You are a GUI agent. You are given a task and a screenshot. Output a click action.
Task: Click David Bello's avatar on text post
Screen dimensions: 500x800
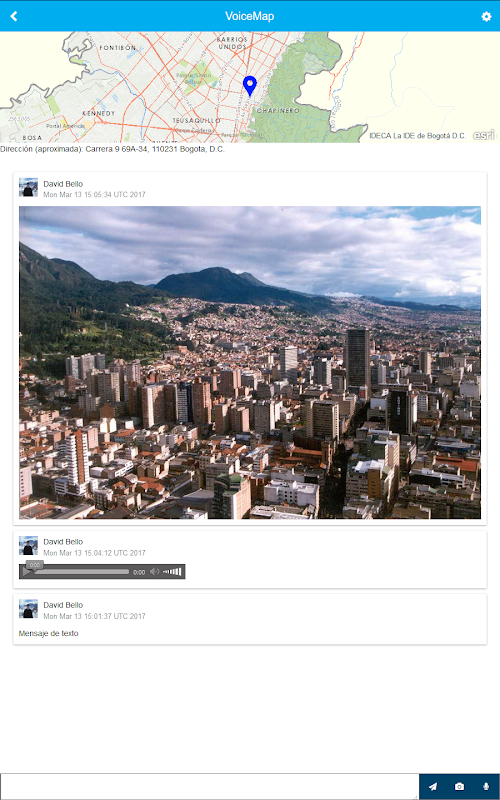(x=29, y=609)
